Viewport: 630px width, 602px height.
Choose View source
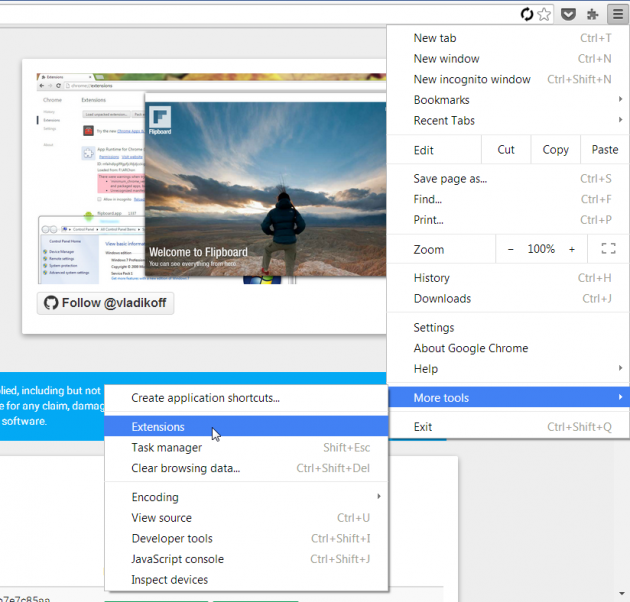click(x=246, y=518)
